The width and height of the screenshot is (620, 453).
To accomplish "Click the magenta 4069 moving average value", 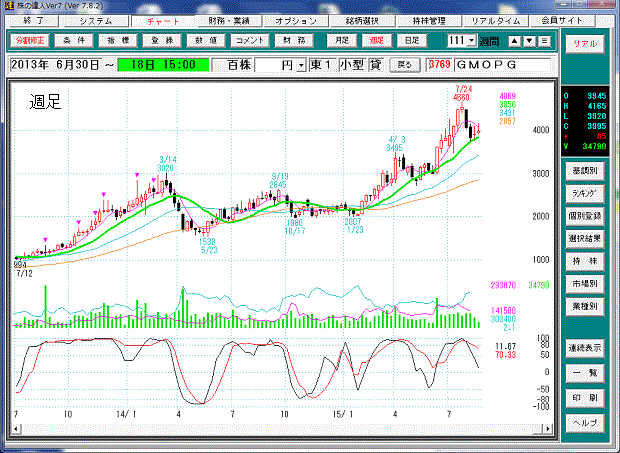I will tap(507, 96).
